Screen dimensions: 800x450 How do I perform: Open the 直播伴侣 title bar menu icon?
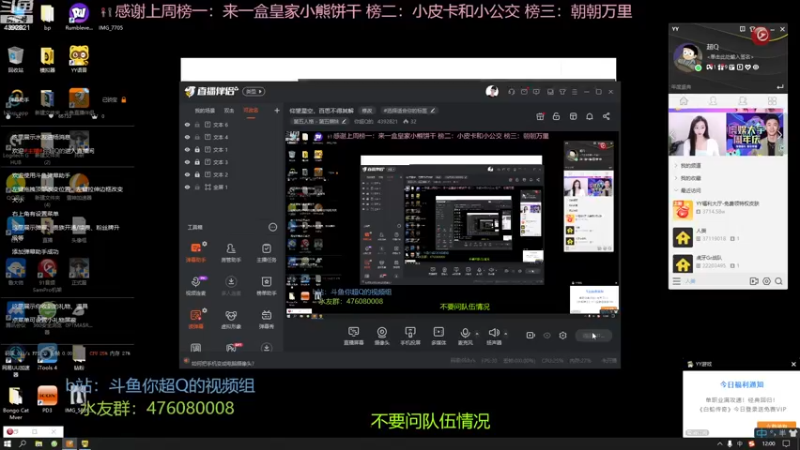click(574, 92)
